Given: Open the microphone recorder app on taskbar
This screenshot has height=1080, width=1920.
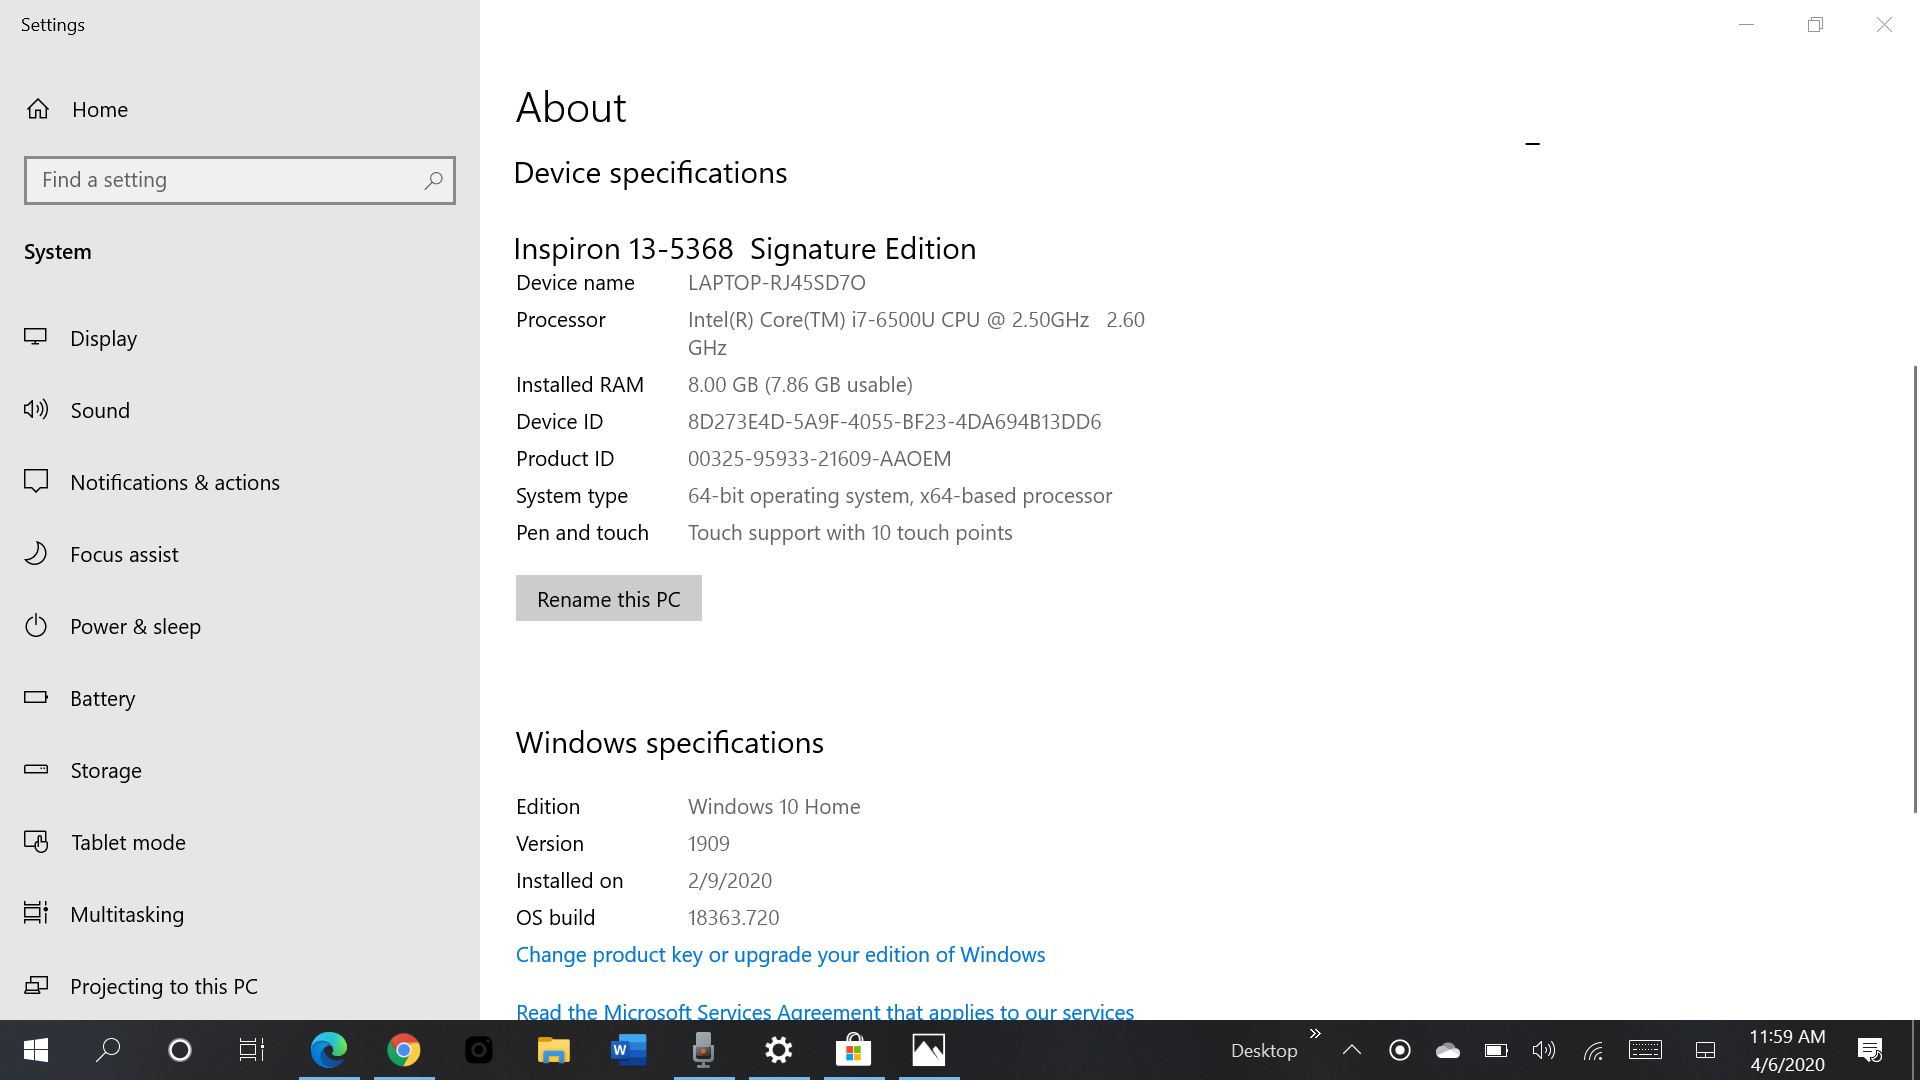Looking at the screenshot, I should tap(704, 1050).
